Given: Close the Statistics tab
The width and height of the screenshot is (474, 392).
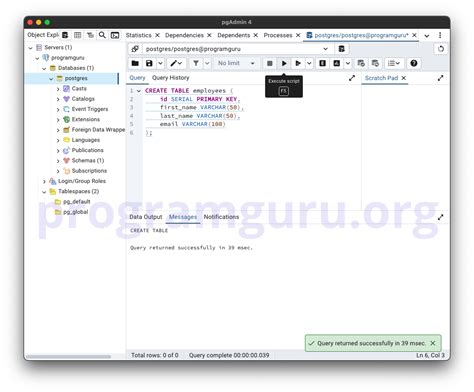Looking at the screenshot, I should (x=157, y=35).
